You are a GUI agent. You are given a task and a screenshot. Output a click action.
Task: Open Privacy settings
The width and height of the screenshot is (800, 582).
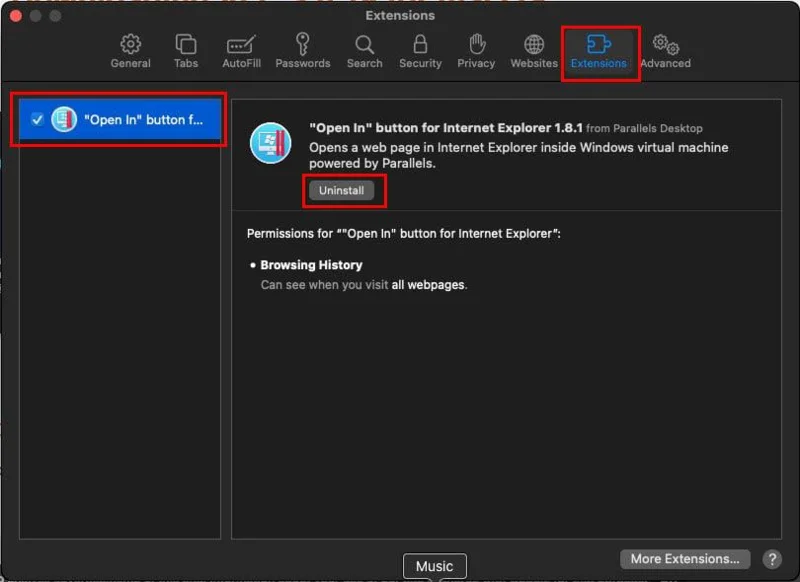[x=476, y=51]
